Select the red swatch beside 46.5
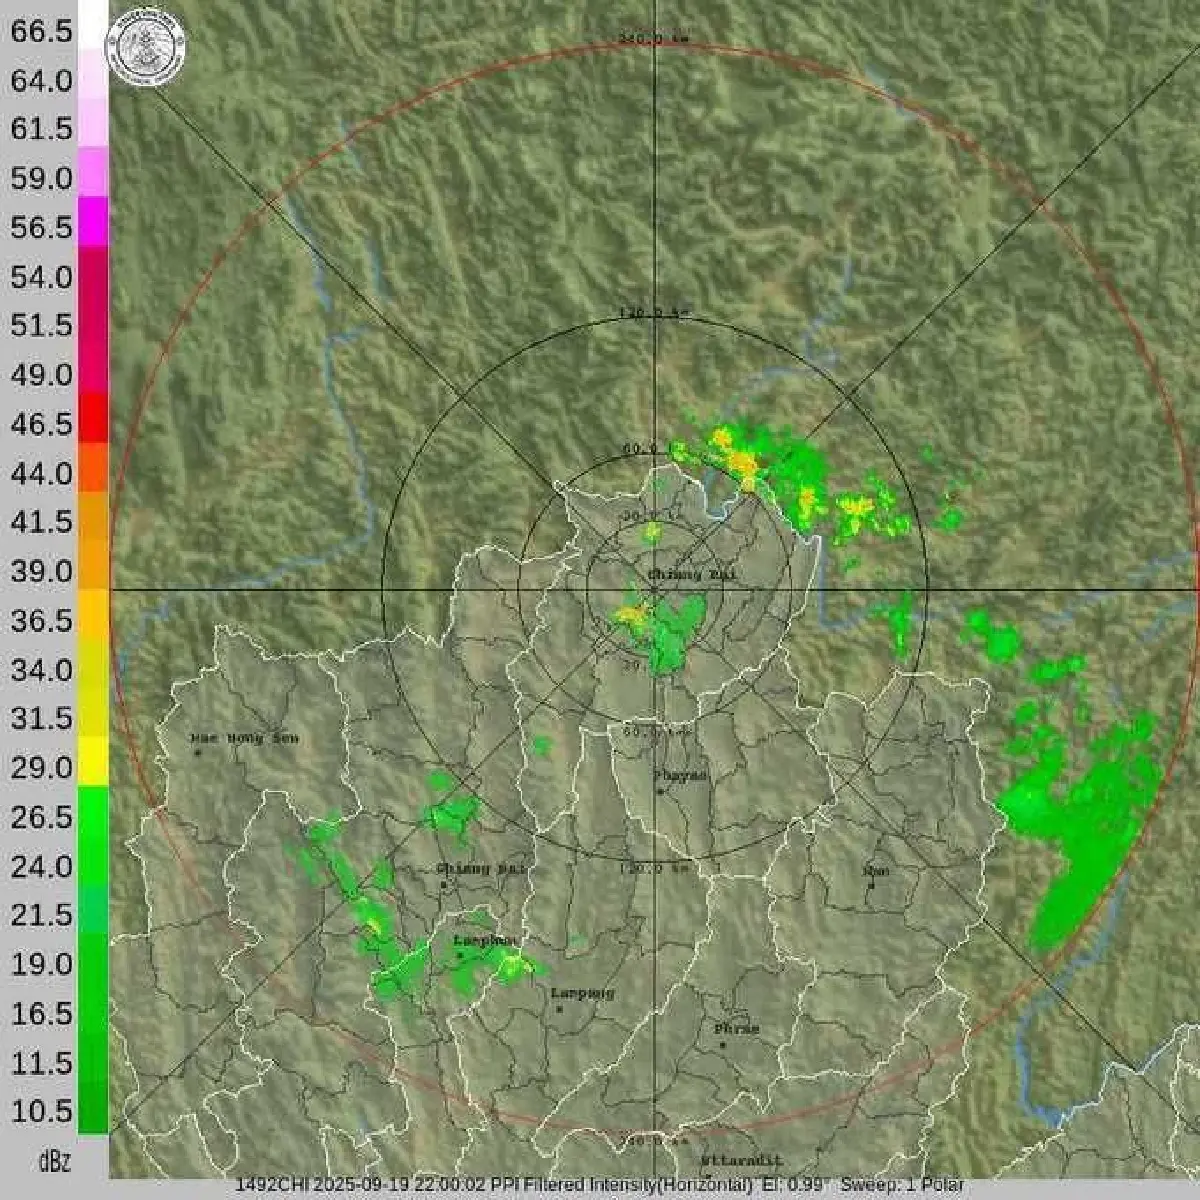Screen dimensions: 1200x1200 [93, 417]
